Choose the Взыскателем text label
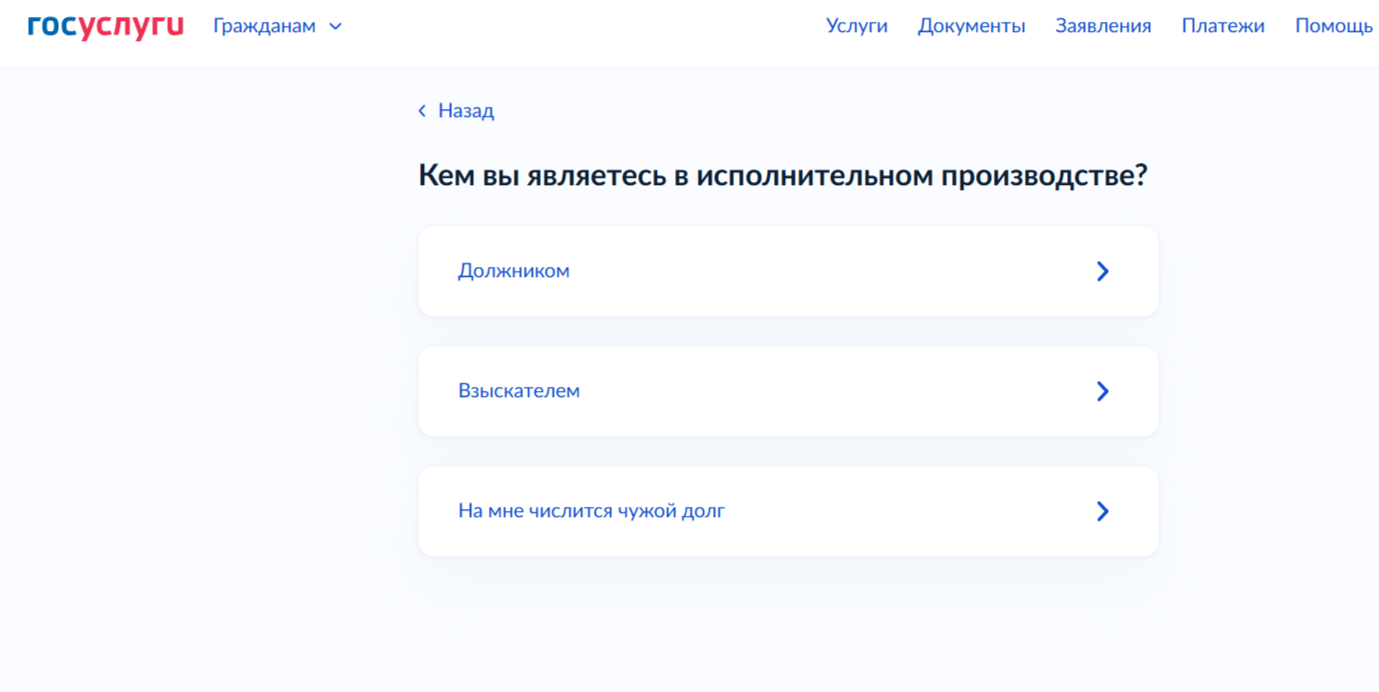Viewport: 1379px width, 692px height. (x=518, y=391)
